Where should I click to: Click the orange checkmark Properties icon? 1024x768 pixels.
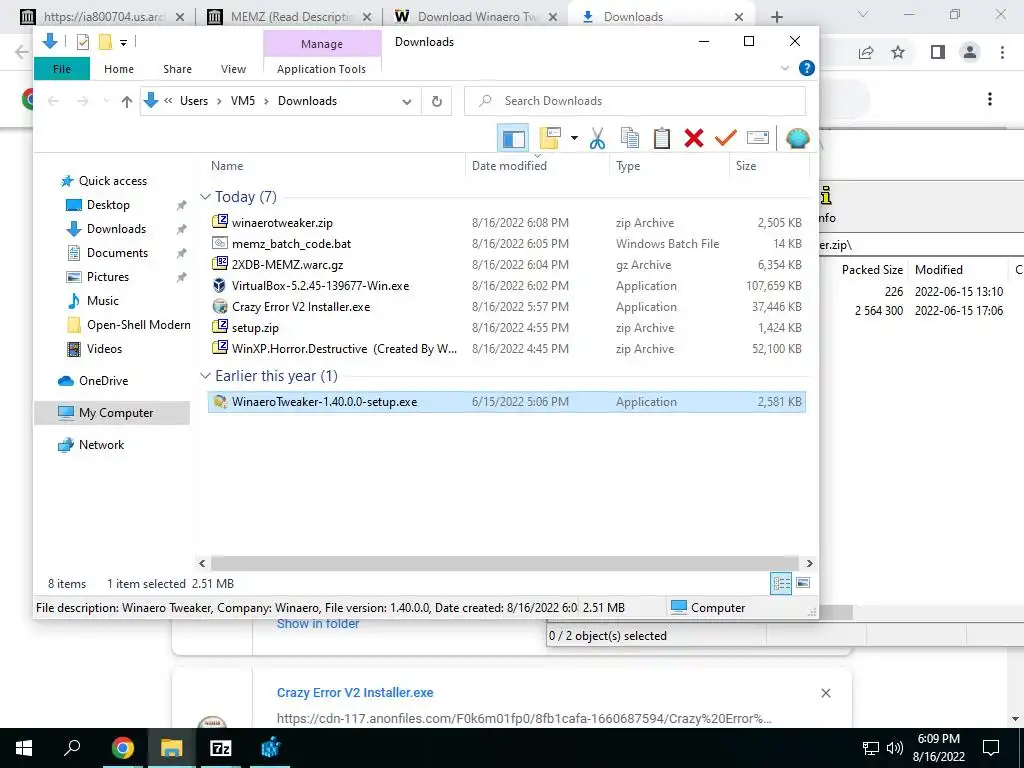coord(726,138)
